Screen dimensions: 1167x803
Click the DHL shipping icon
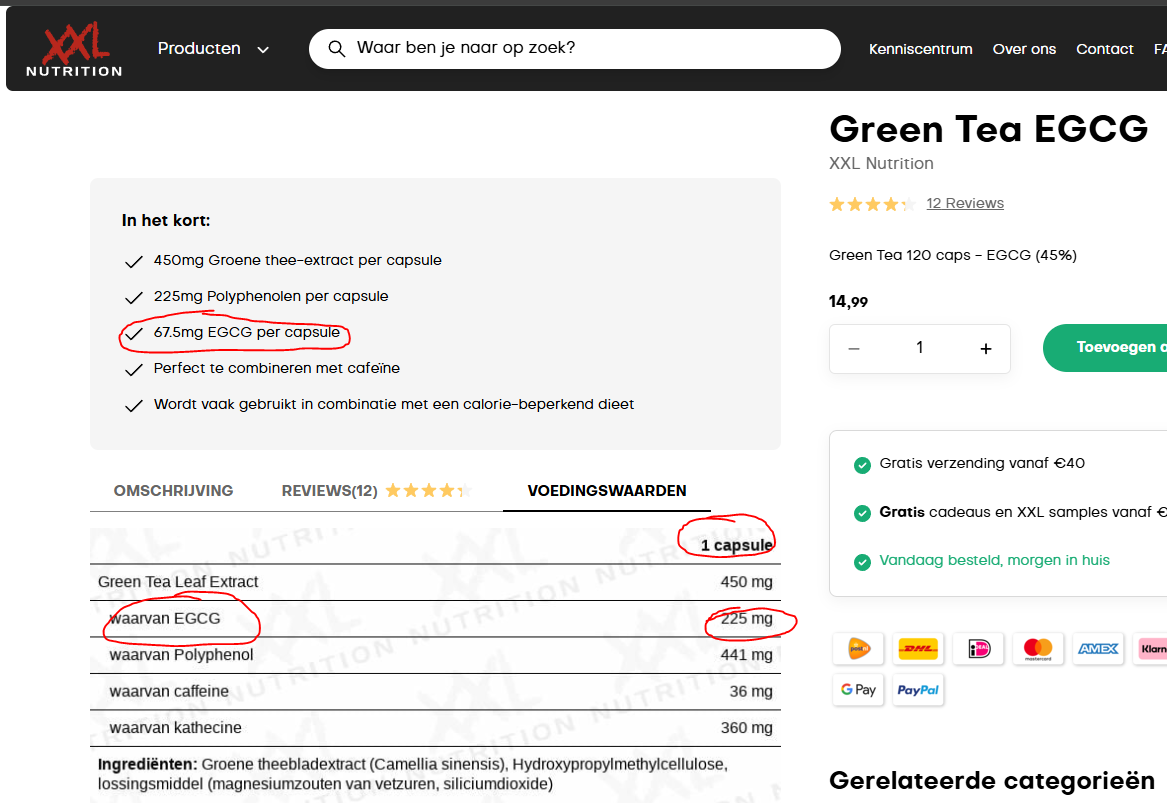click(918, 649)
